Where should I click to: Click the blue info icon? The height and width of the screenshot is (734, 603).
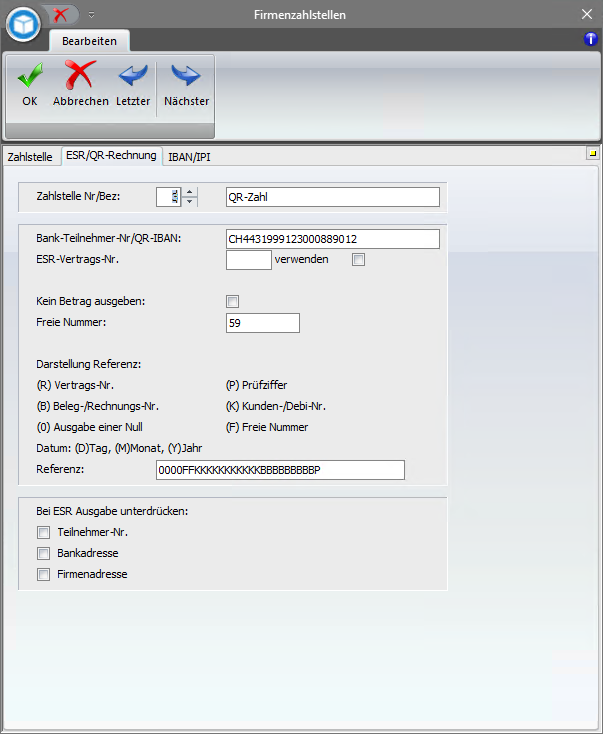(x=590, y=40)
